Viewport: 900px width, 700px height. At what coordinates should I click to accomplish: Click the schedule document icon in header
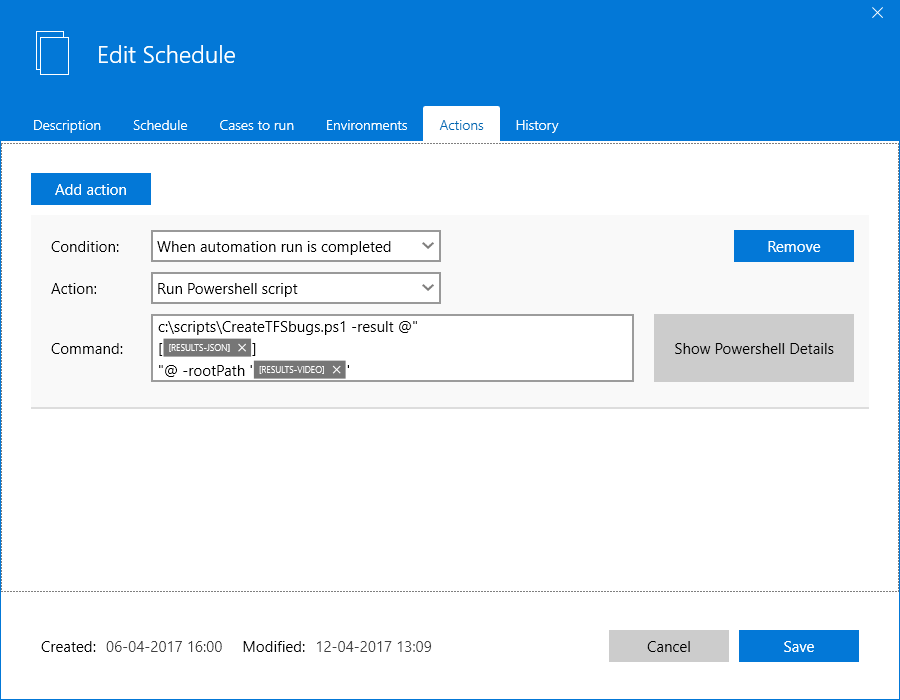click(52, 53)
